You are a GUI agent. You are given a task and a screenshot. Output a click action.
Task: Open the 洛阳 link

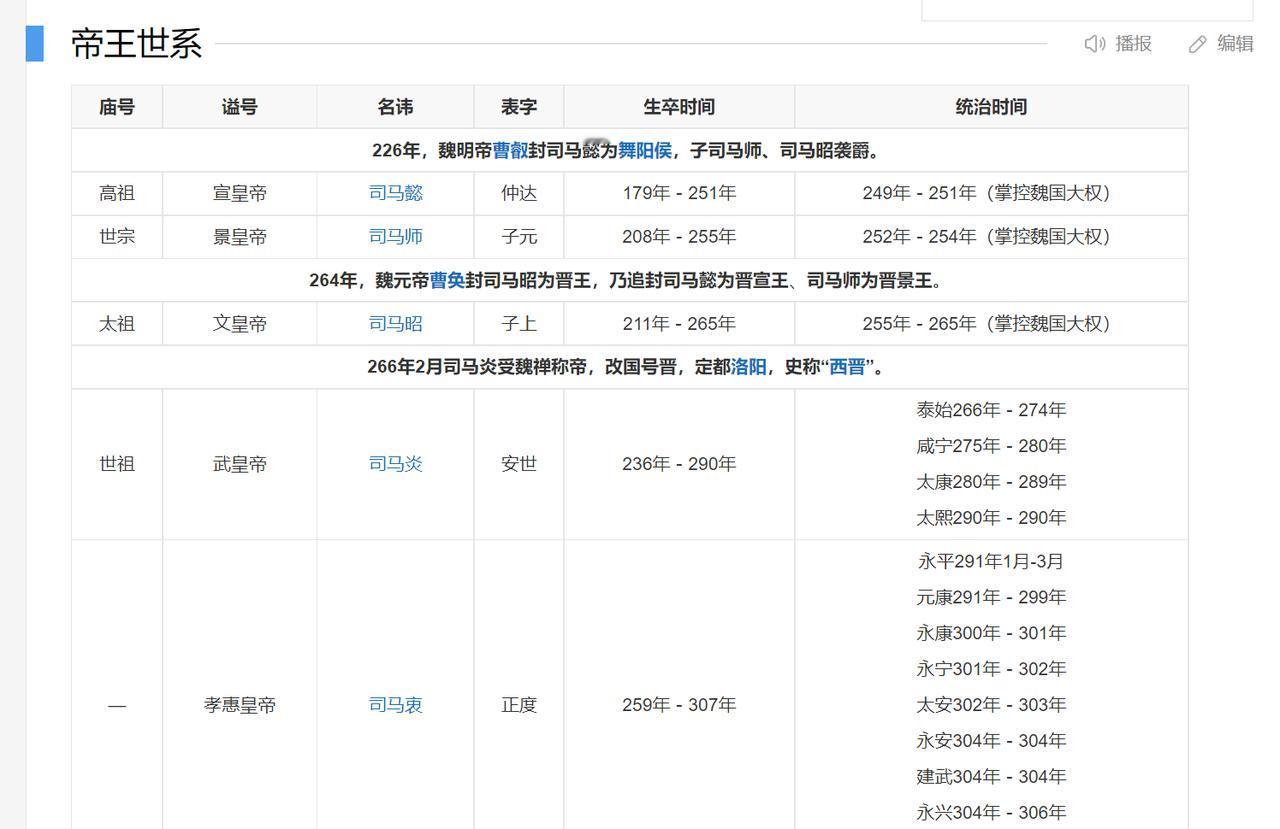[x=749, y=367]
